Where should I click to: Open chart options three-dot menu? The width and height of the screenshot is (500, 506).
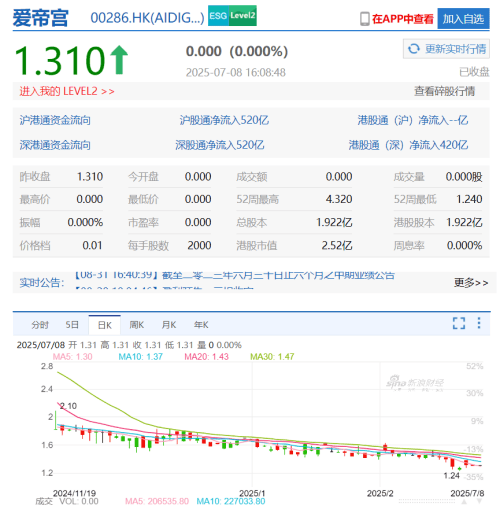[479, 323]
